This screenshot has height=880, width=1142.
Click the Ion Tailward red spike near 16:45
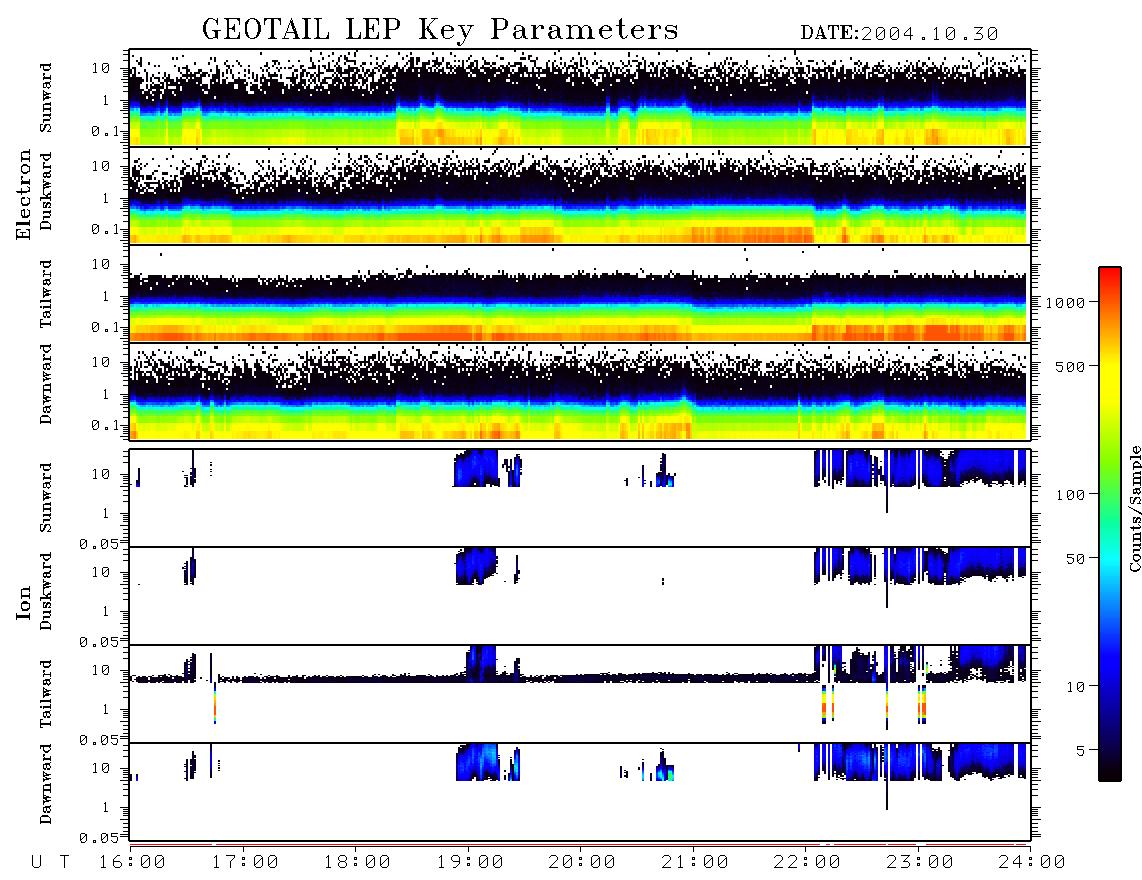click(215, 703)
